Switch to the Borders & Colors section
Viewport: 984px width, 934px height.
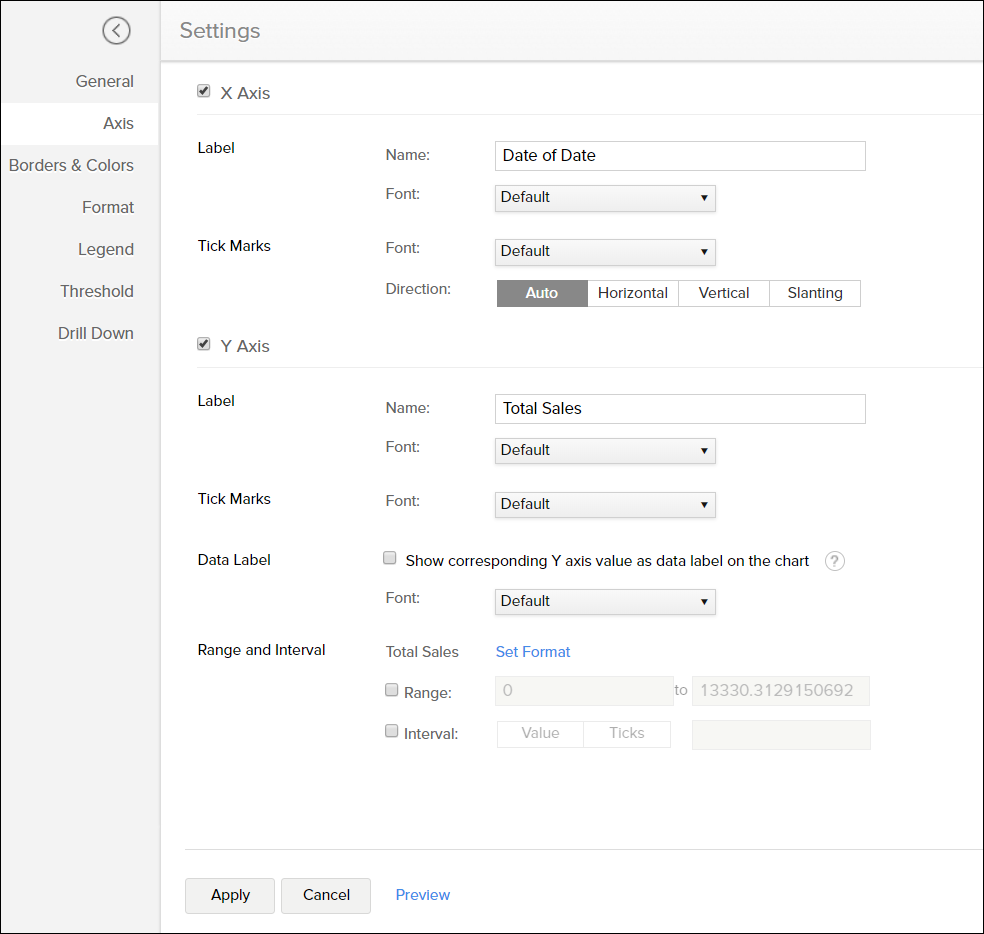[70, 165]
